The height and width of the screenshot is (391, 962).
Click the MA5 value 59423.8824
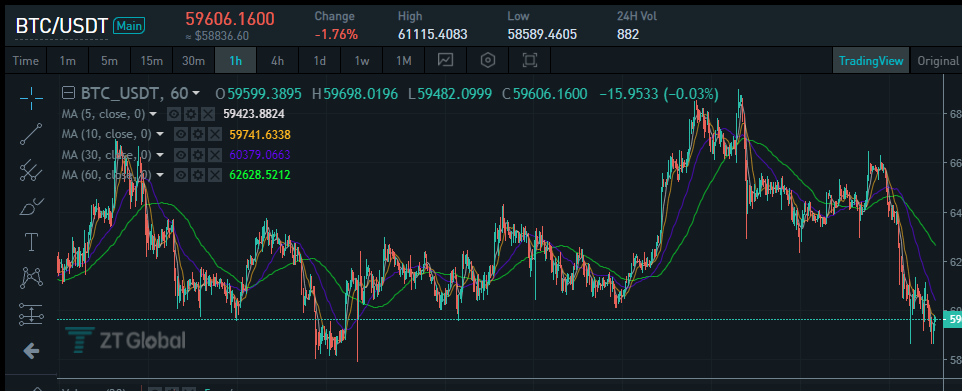(254, 114)
